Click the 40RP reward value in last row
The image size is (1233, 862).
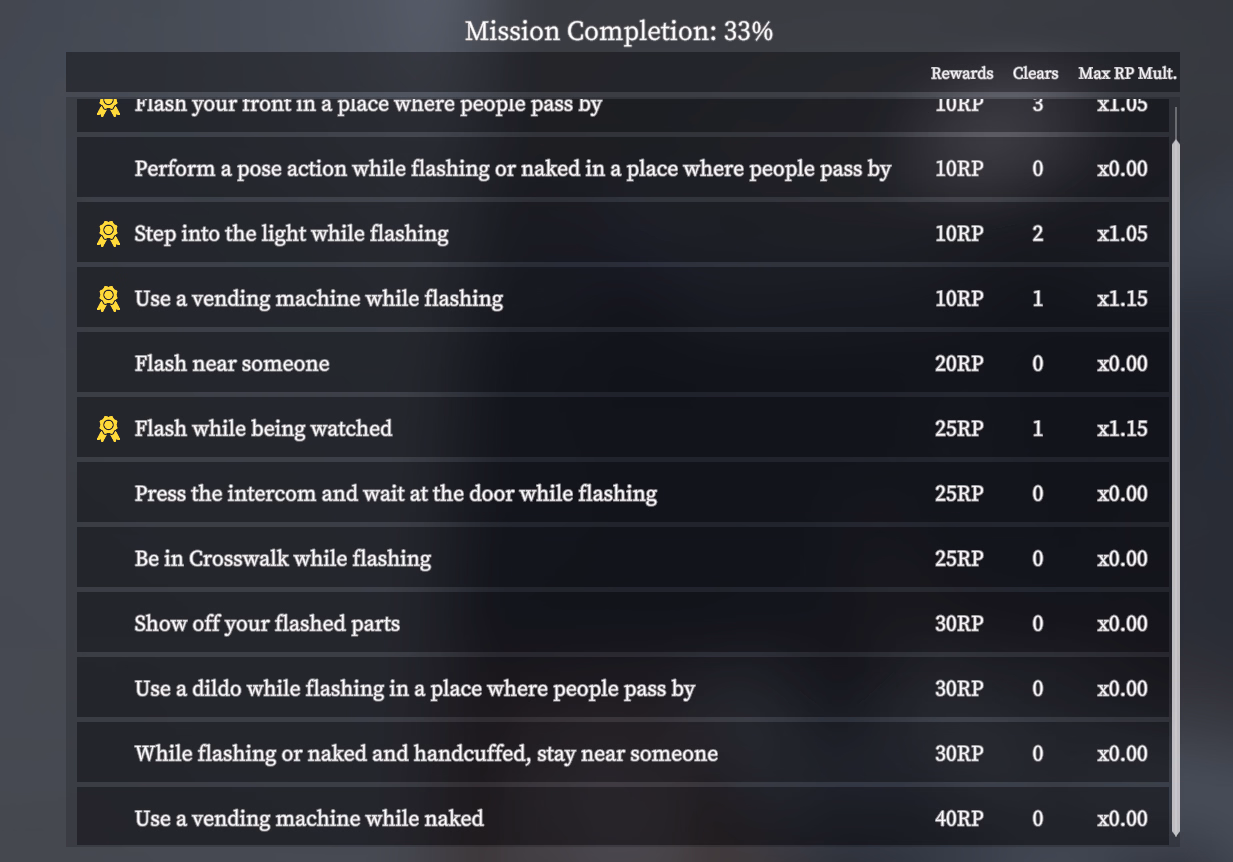[959, 819]
